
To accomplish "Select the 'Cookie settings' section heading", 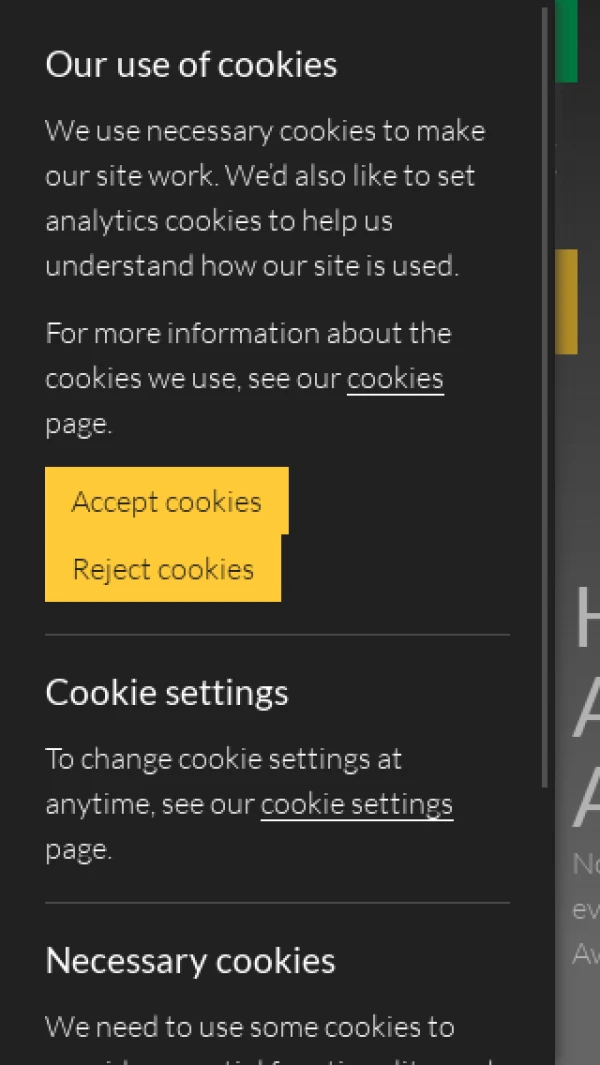I will tap(167, 693).
